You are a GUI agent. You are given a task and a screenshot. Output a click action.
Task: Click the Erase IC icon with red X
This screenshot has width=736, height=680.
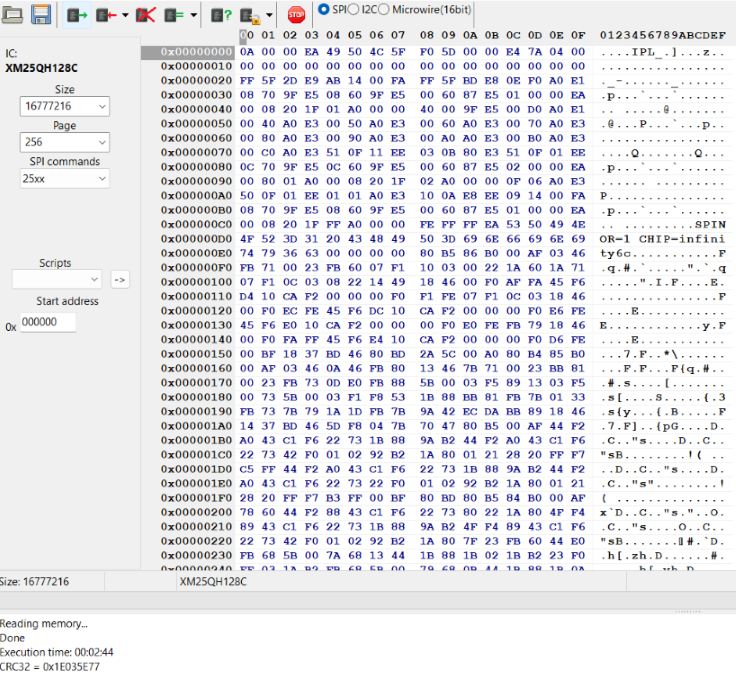[146, 15]
